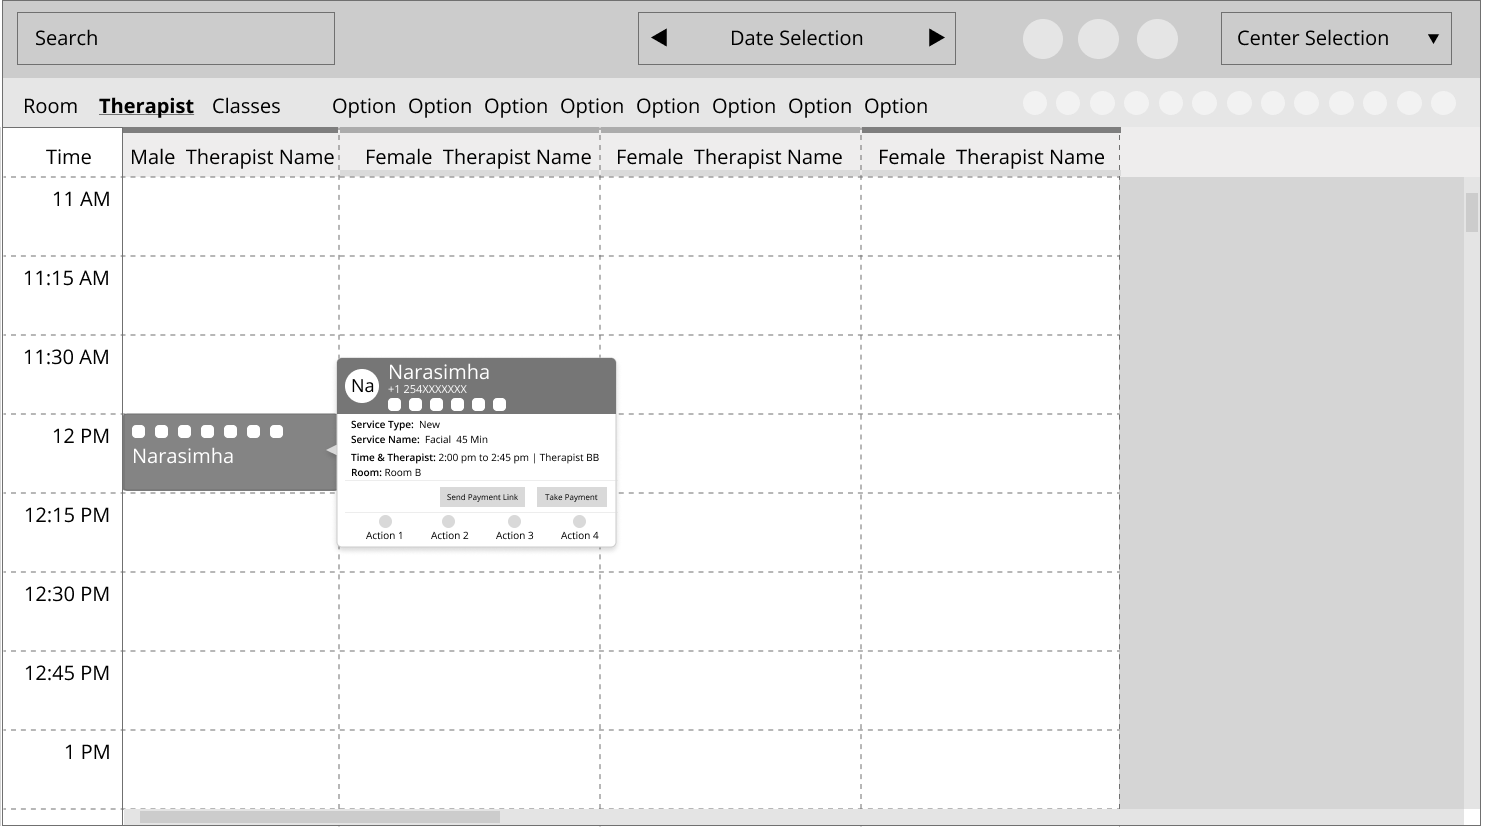Viewport: 1489px width, 835px height.
Task: Click the Na avatar in the popup header
Action: 361,385
